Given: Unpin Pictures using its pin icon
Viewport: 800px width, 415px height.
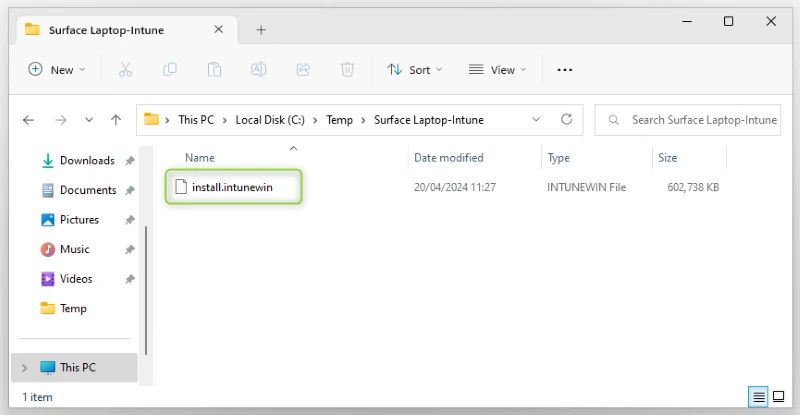Looking at the screenshot, I should (x=130, y=220).
